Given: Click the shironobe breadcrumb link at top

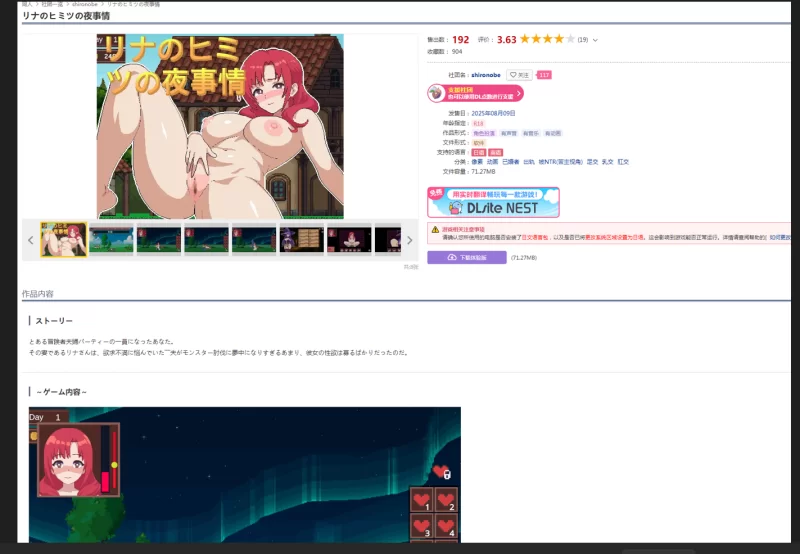Looking at the screenshot, I should point(85,4).
